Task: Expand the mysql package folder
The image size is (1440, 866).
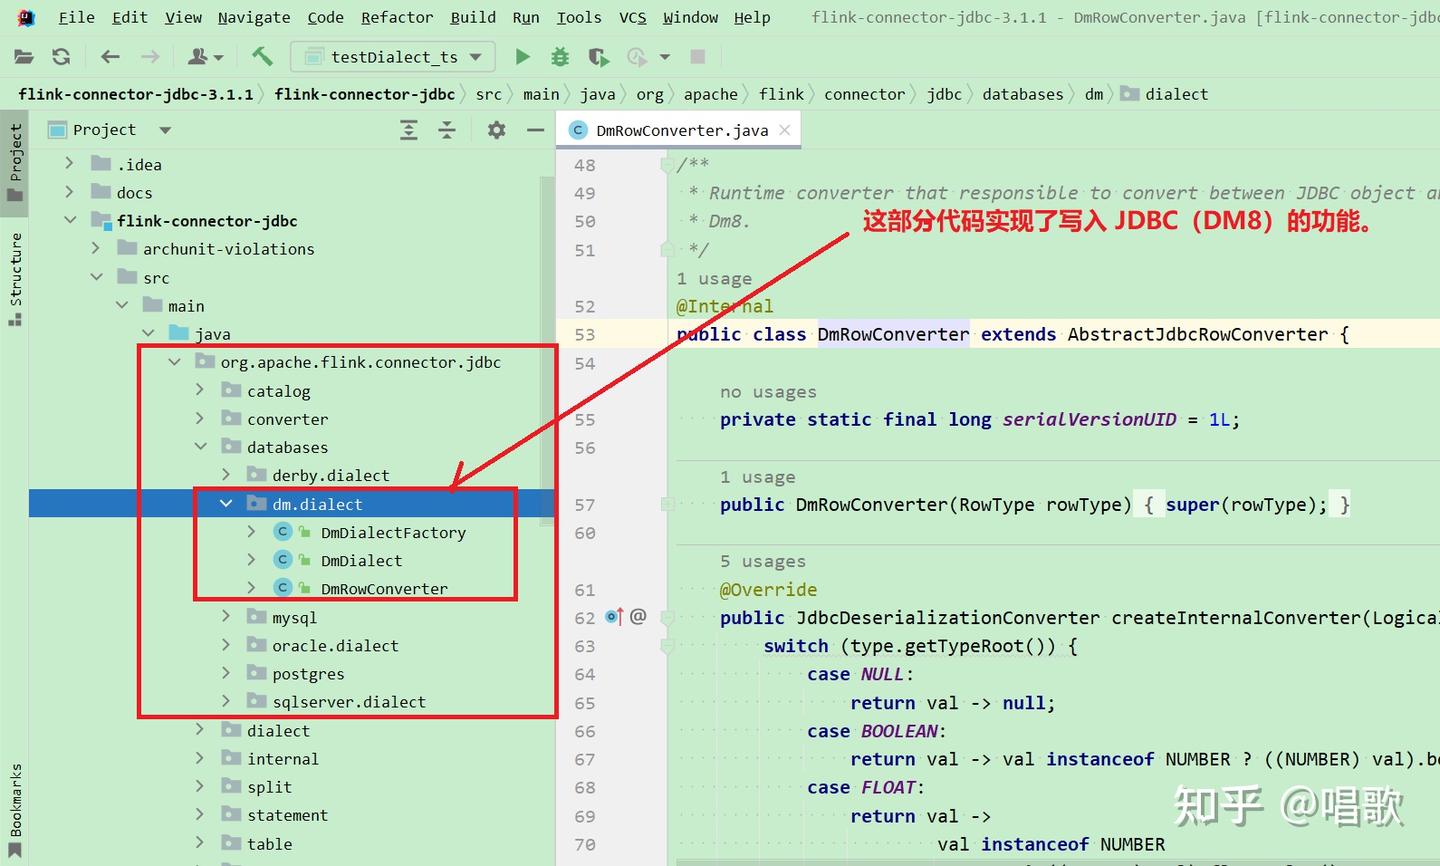Action: coord(226,617)
